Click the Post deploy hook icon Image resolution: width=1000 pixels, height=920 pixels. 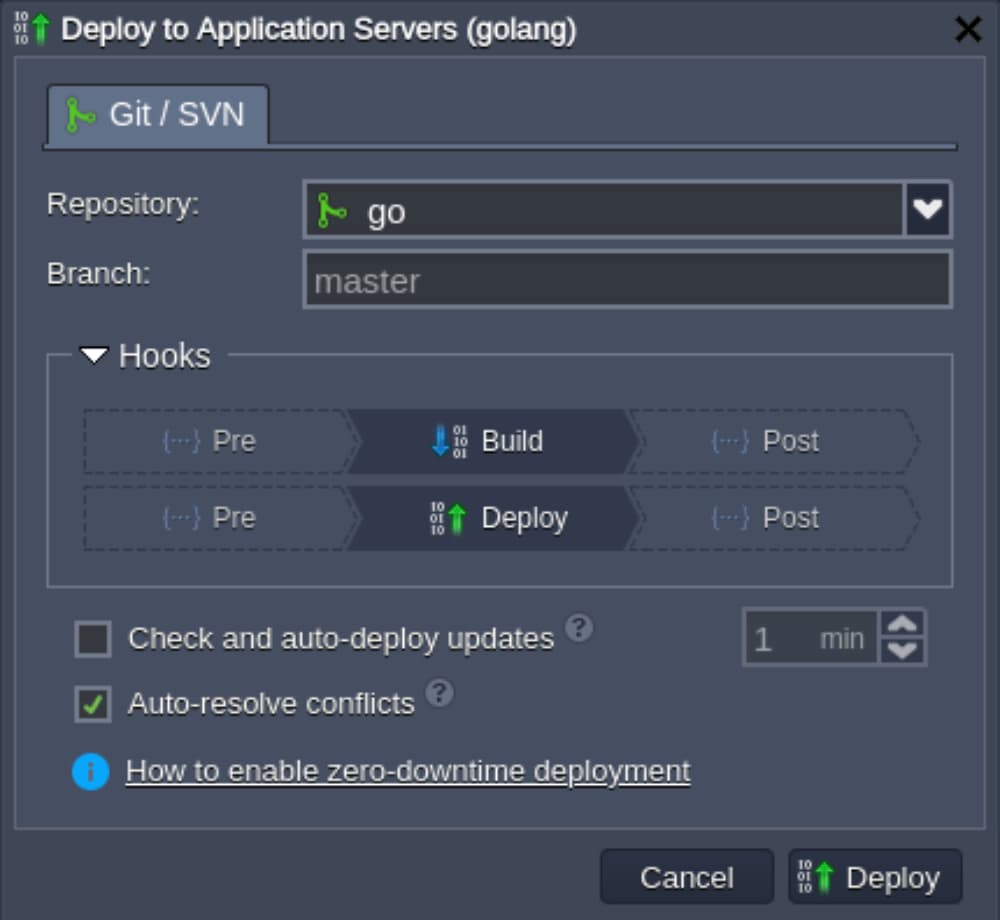point(730,518)
